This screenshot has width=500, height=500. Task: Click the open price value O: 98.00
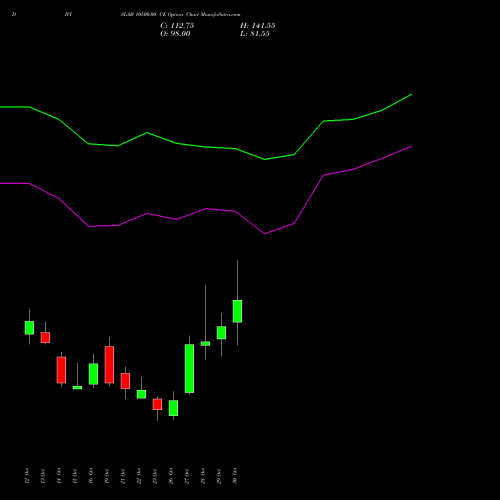pyautogui.click(x=175, y=34)
